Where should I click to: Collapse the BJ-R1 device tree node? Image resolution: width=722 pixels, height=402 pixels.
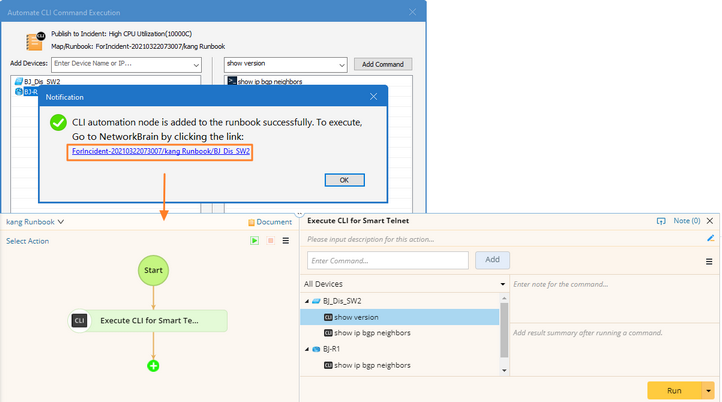pyautogui.click(x=307, y=349)
